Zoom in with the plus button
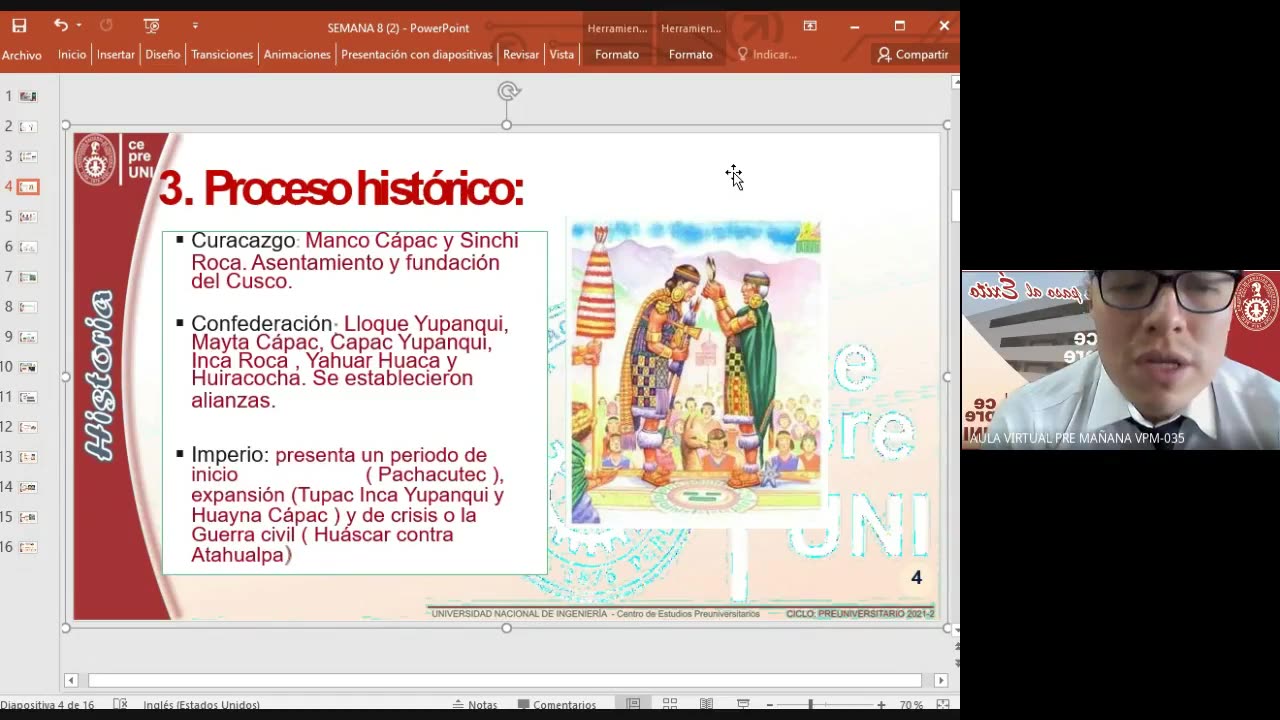The image size is (1280, 720). [x=881, y=705]
